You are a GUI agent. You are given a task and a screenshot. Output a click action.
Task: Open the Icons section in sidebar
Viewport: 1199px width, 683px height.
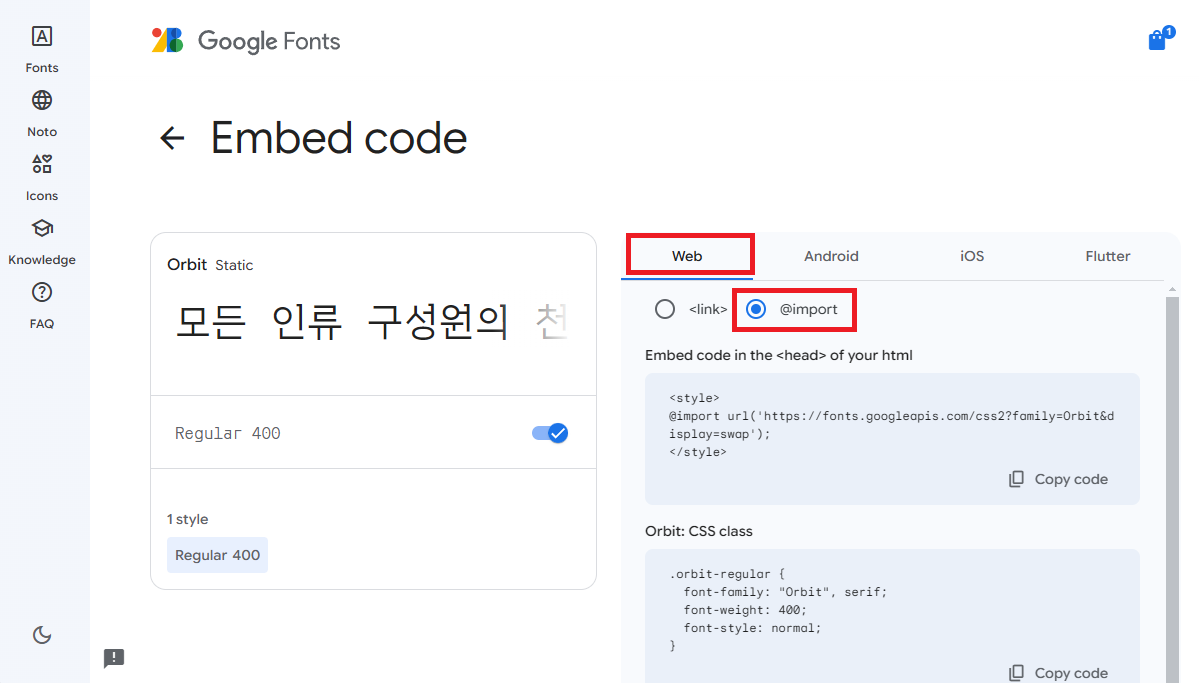tap(41, 178)
